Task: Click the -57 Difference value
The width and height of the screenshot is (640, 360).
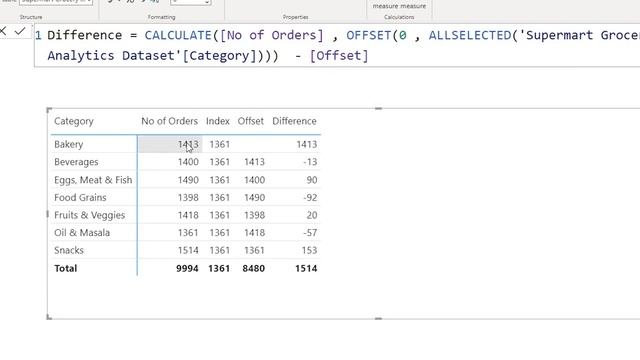Action: pos(310,233)
